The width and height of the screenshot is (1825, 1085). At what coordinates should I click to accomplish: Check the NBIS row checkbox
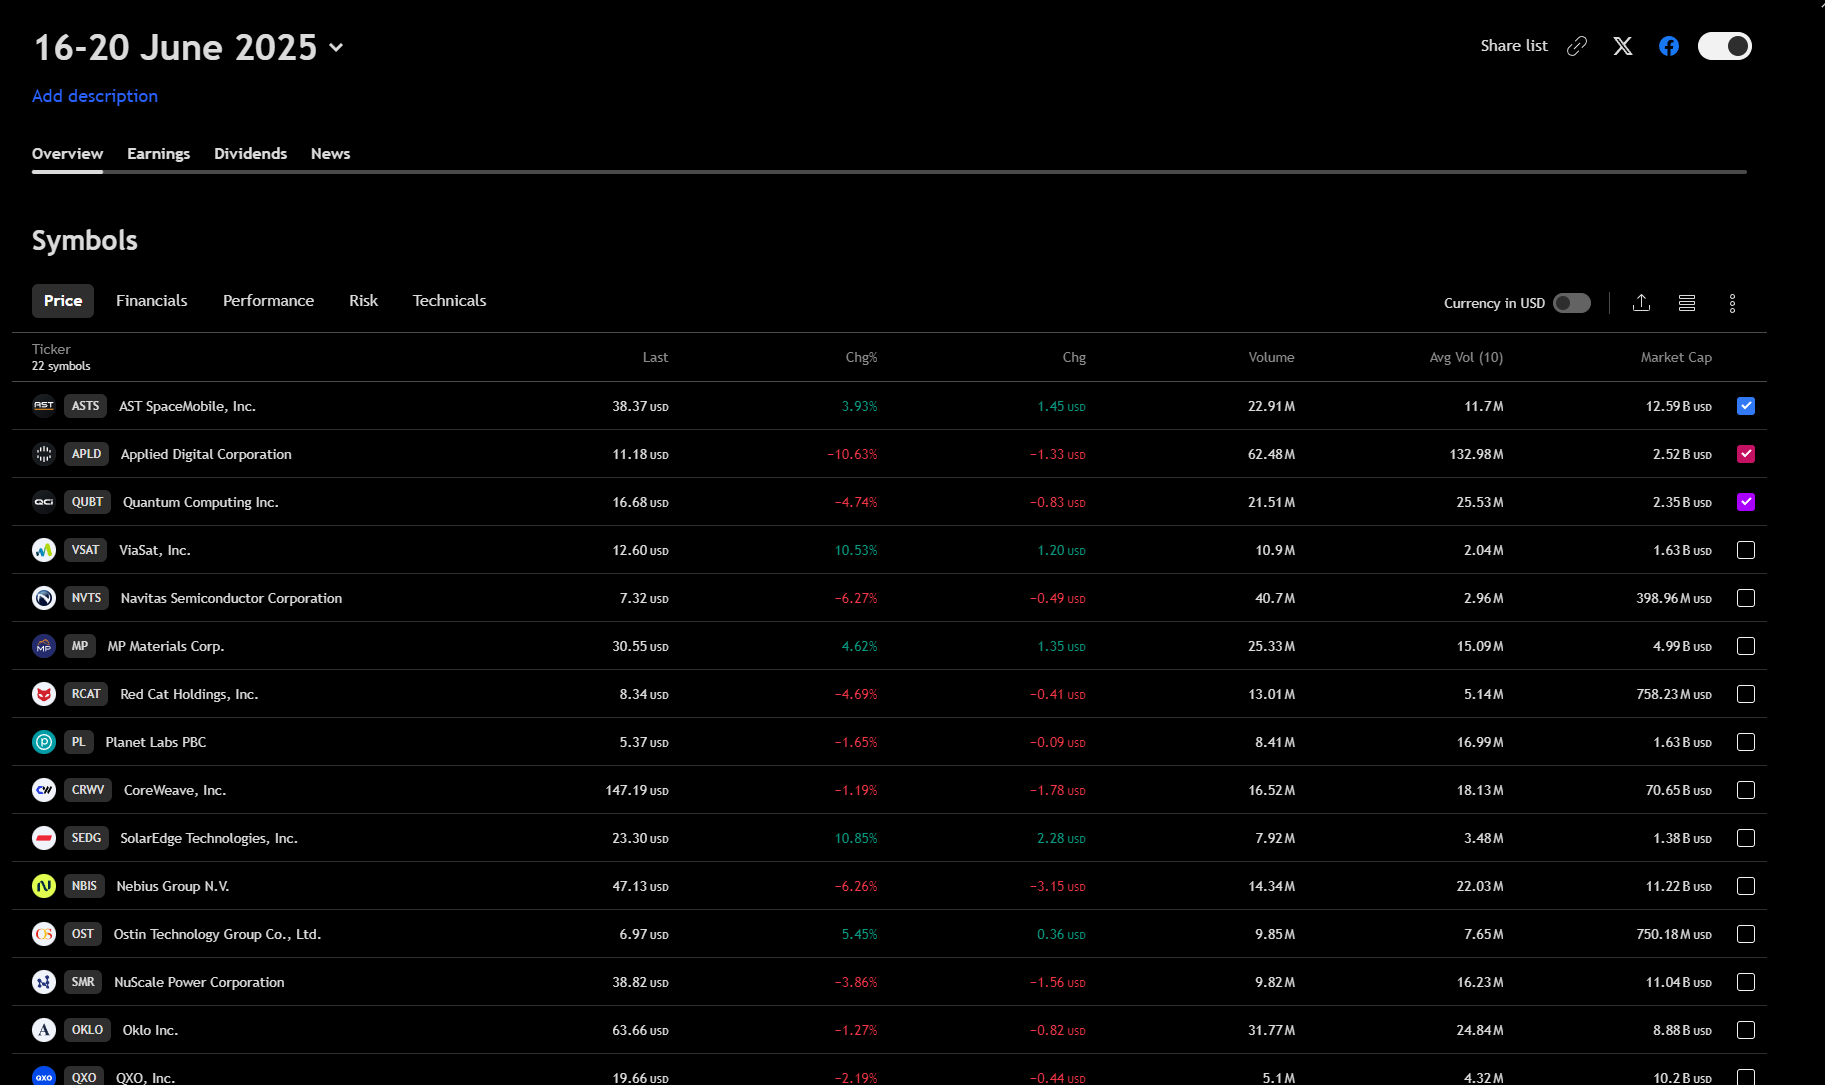coord(1746,886)
